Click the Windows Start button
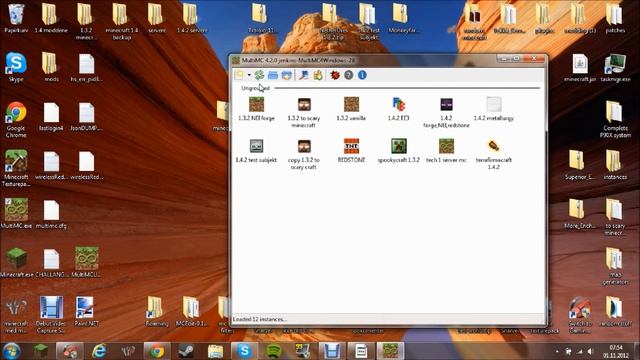The width and height of the screenshot is (640, 360). pos(11,351)
